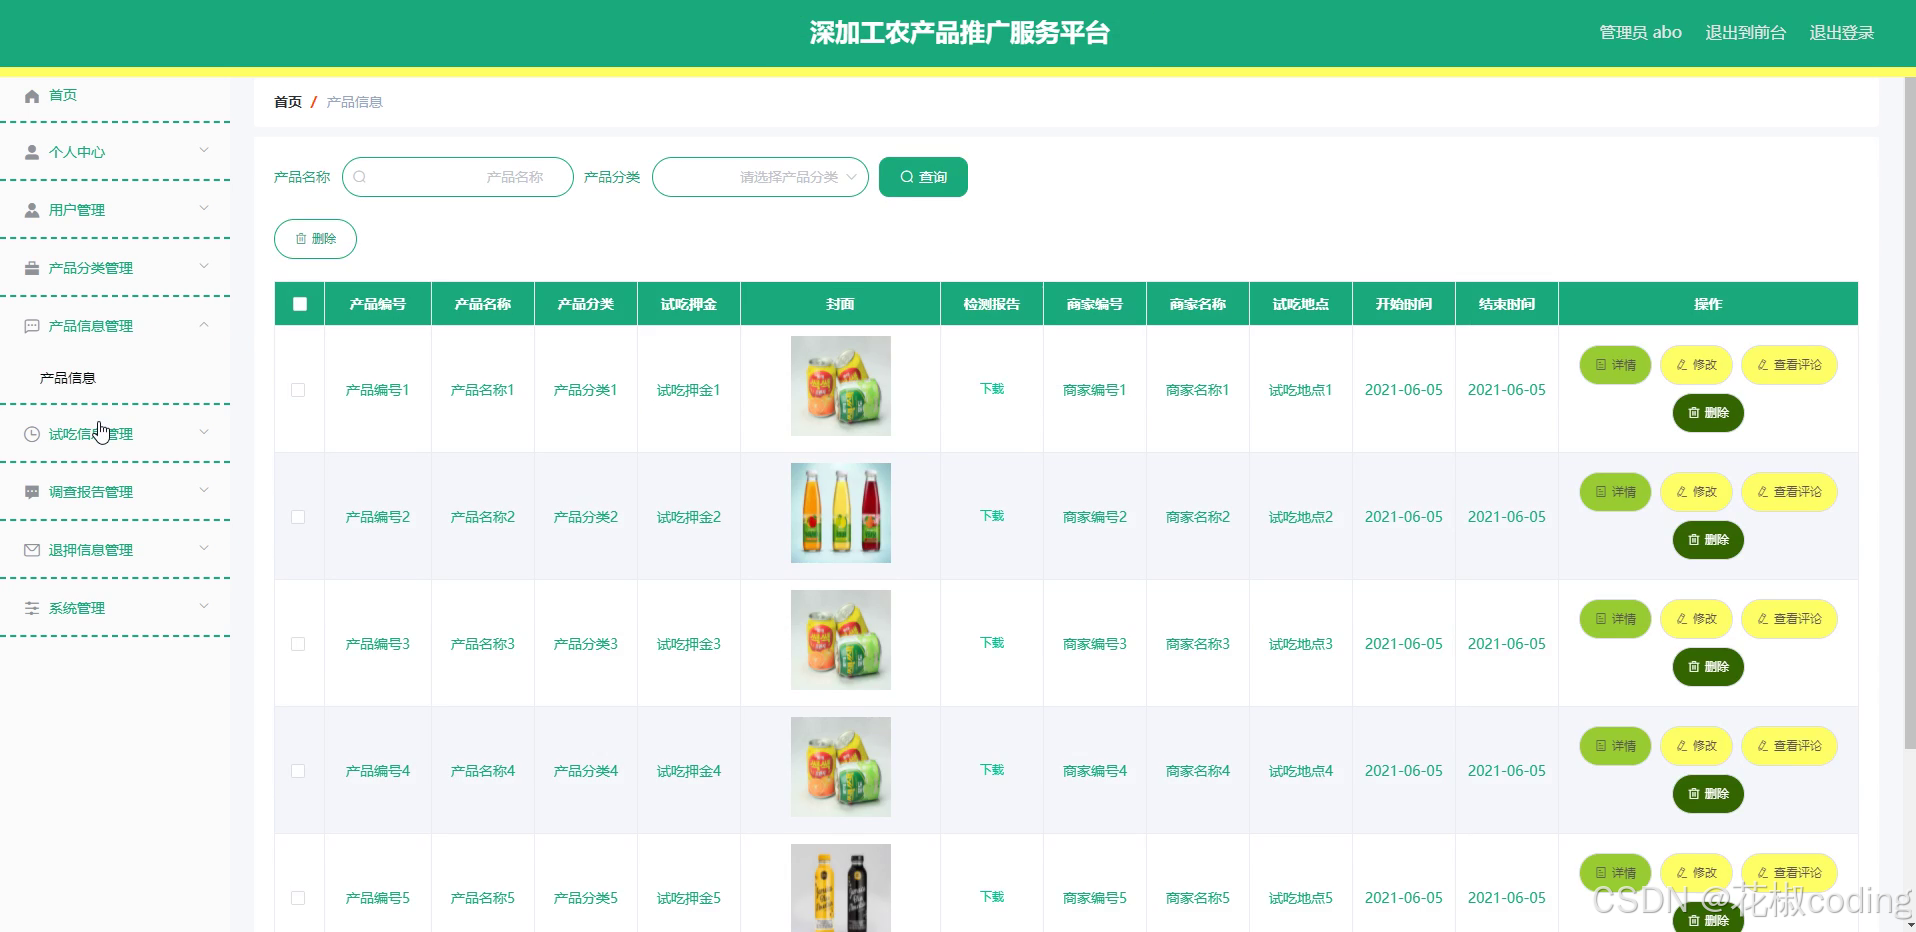Click 退出到前台 in the top bar

[x=1745, y=32]
